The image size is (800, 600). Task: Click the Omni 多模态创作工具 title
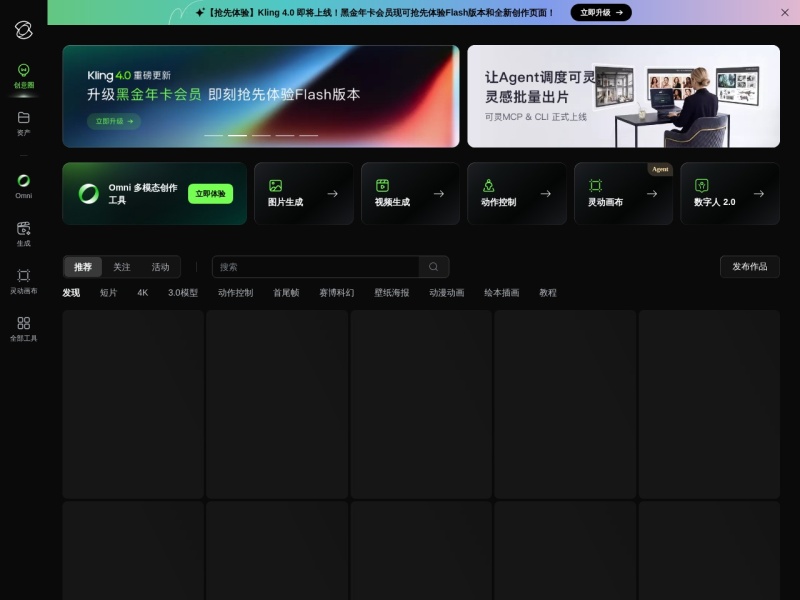click(x=143, y=194)
